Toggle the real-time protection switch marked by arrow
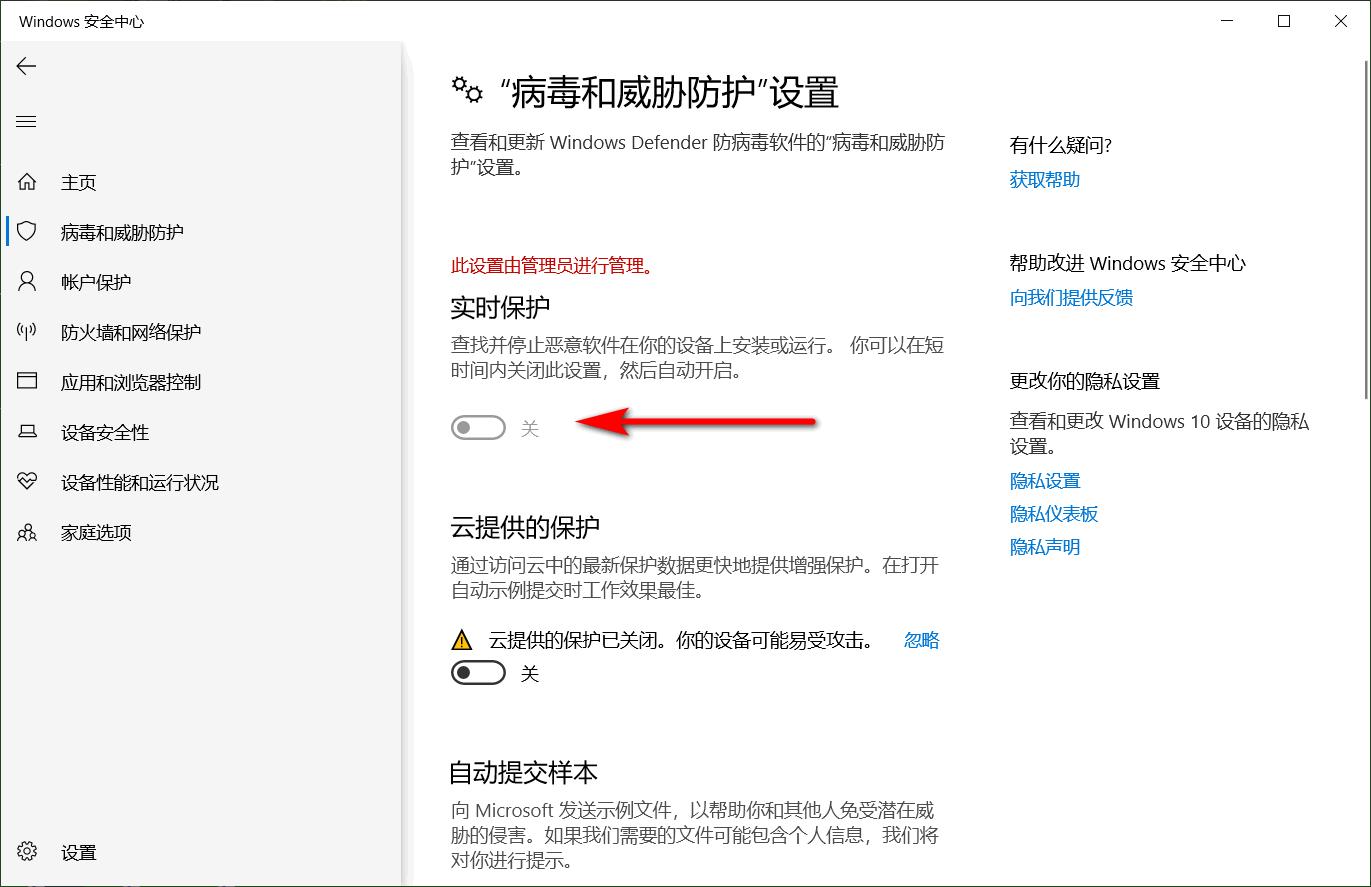 point(478,427)
